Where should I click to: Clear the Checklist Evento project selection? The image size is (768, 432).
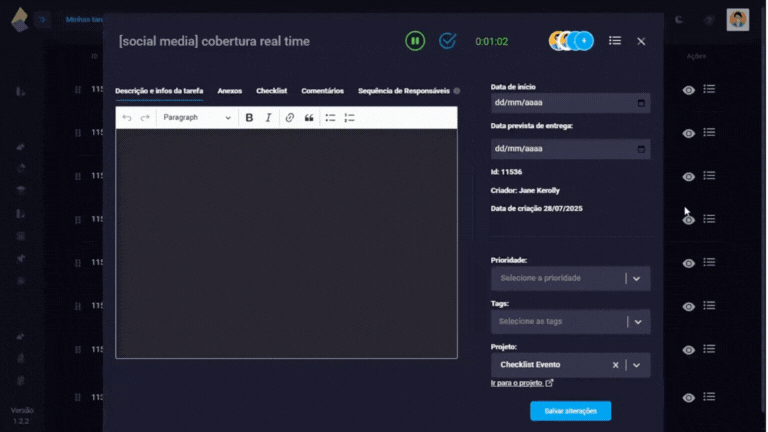click(615, 365)
